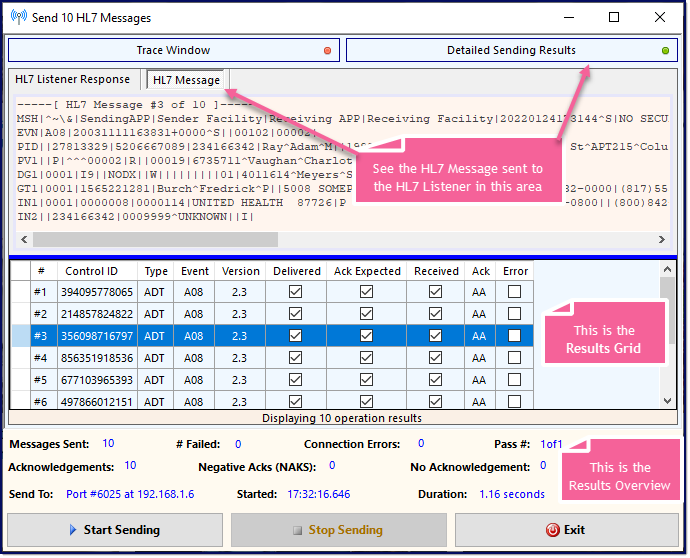Toggle Detailed Sending Results button
The image size is (690, 558).
coord(512,50)
